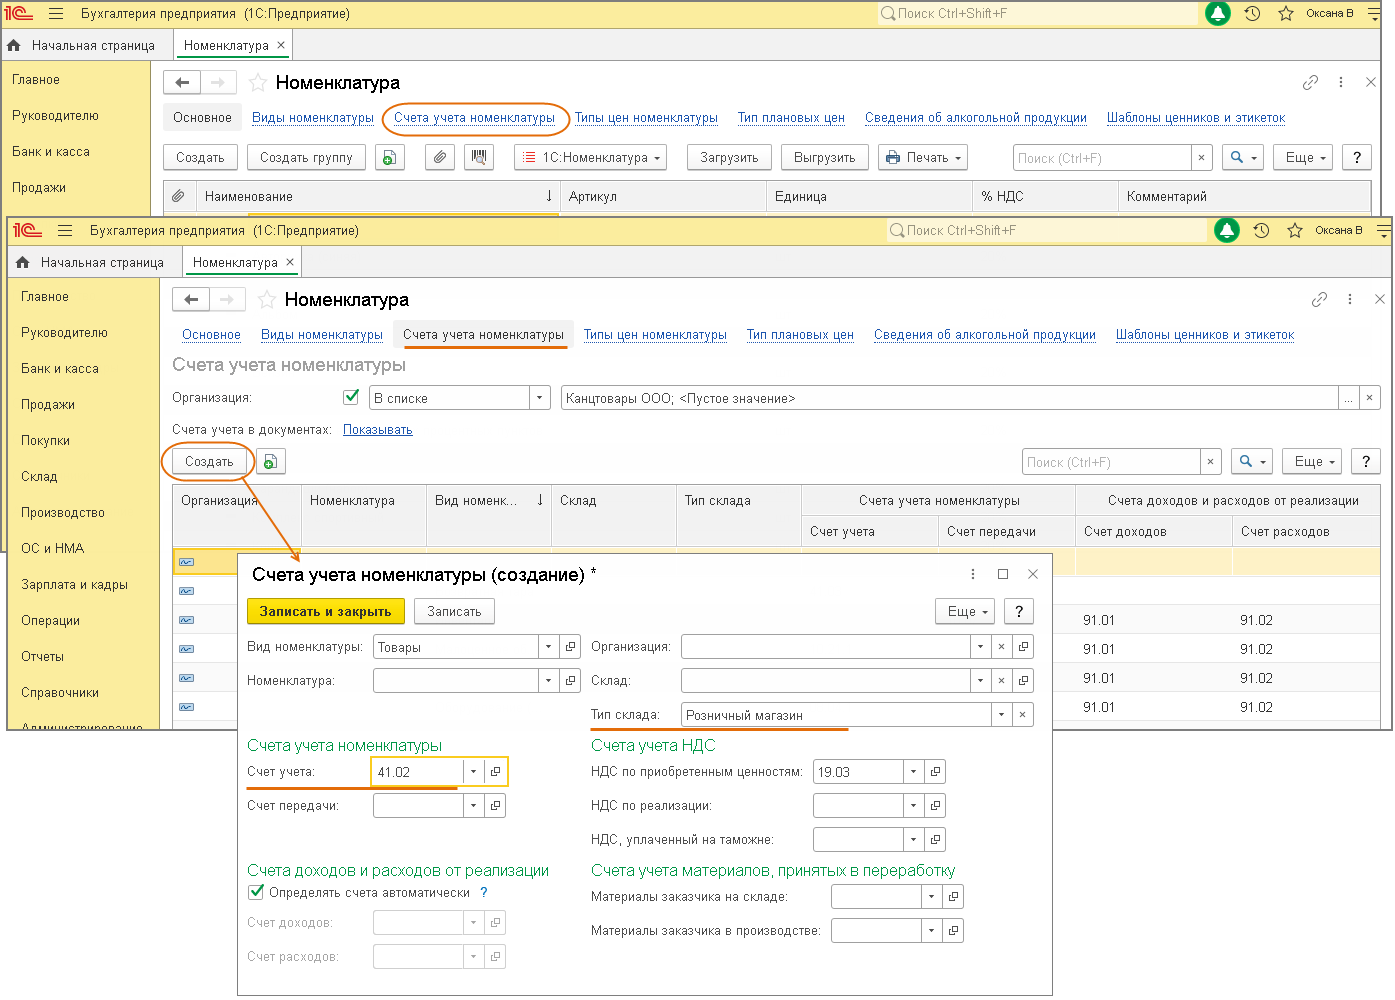The height and width of the screenshot is (1000, 1395).
Task: Expand НДС по реализации dropdown
Action: pos(913,806)
